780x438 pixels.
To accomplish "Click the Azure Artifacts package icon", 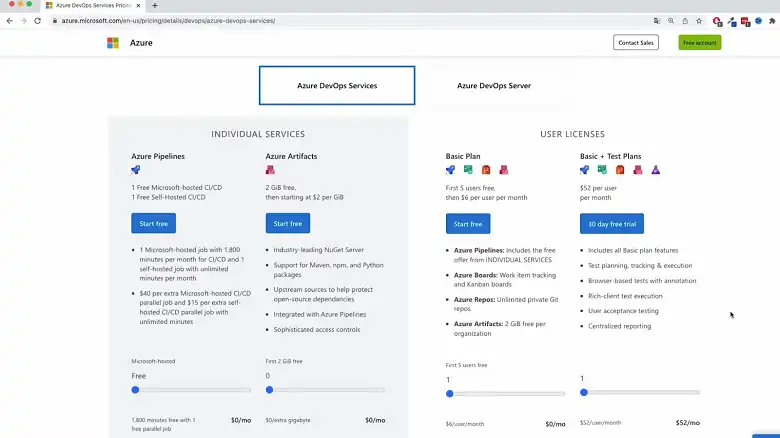I will 270,170.
